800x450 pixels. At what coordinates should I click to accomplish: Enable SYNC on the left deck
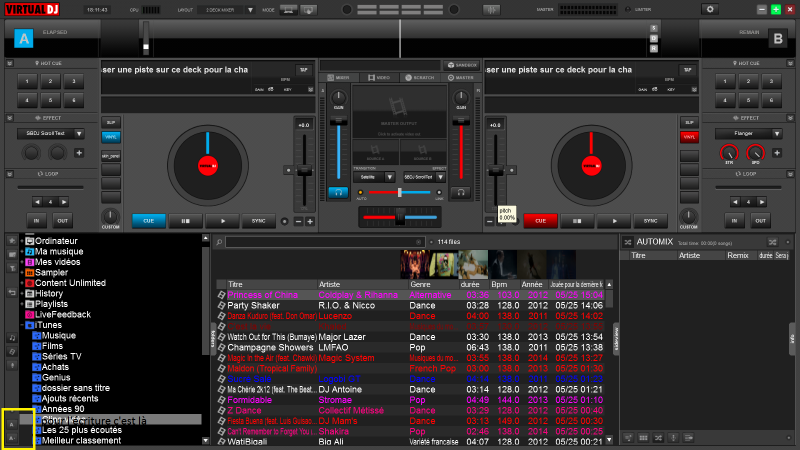258,221
